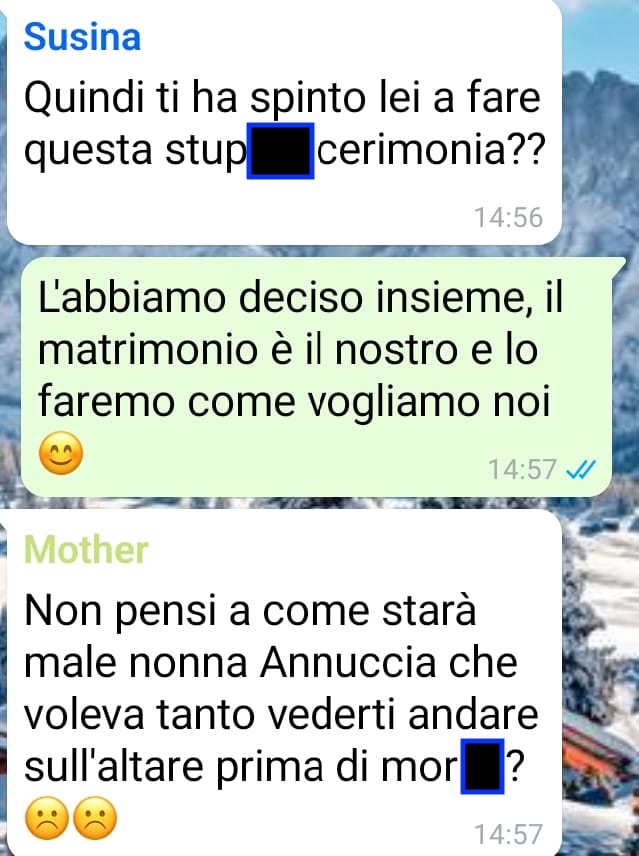
Task: Select the first frowning emoji
Action: (47, 818)
